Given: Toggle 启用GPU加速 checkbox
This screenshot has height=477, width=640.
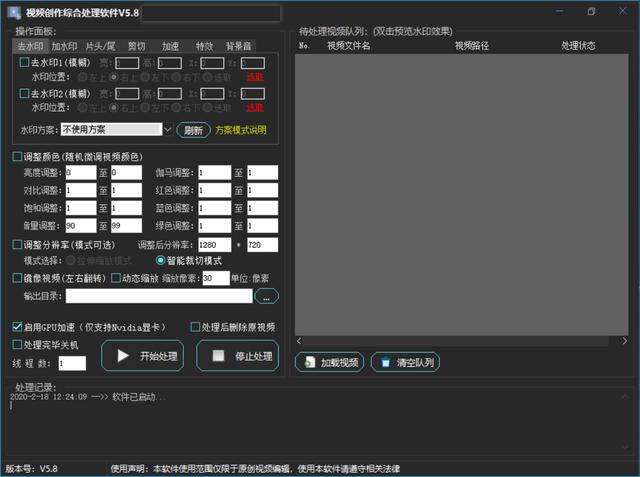Looking at the screenshot, I should pos(17,327).
